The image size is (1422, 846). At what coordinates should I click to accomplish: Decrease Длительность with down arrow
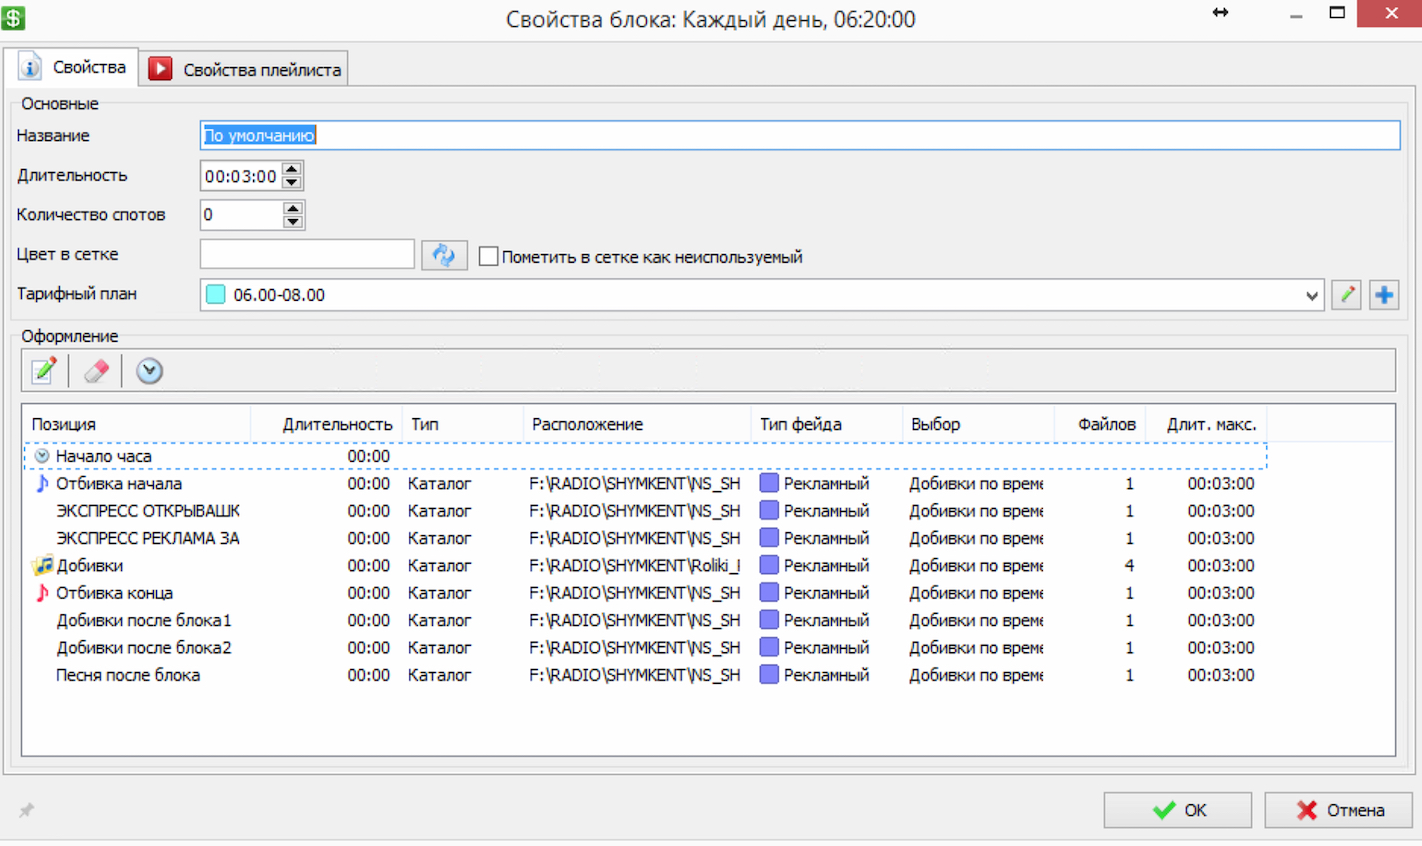[292, 182]
